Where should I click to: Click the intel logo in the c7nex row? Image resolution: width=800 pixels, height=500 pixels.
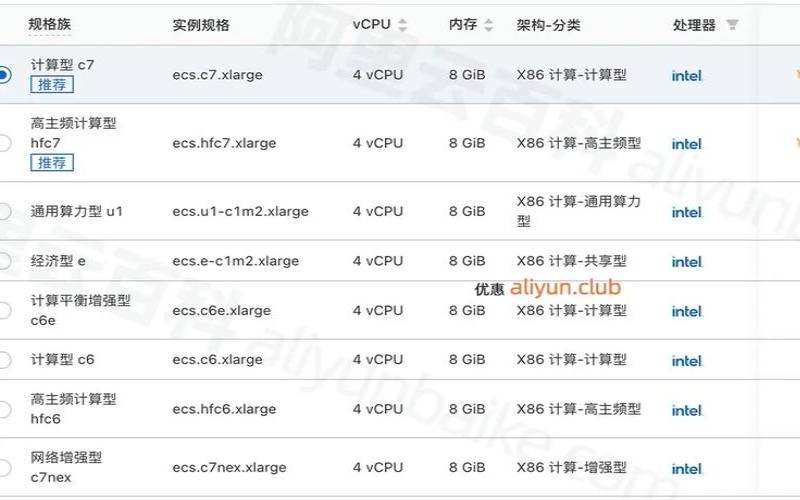tap(687, 468)
